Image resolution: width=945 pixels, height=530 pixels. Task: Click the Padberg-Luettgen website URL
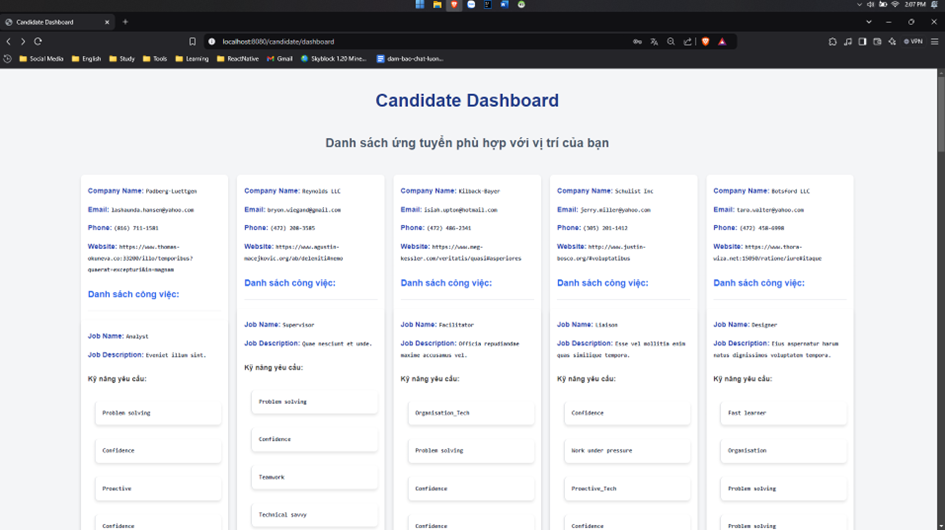click(x=140, y=258)
